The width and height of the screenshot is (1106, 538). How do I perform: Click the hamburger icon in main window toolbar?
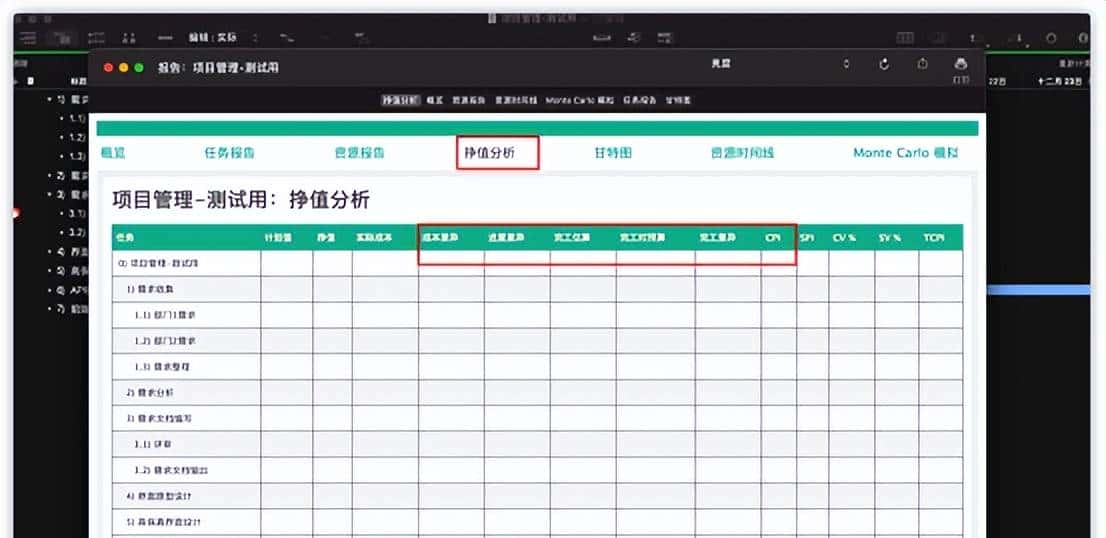[x=29, y=38]
